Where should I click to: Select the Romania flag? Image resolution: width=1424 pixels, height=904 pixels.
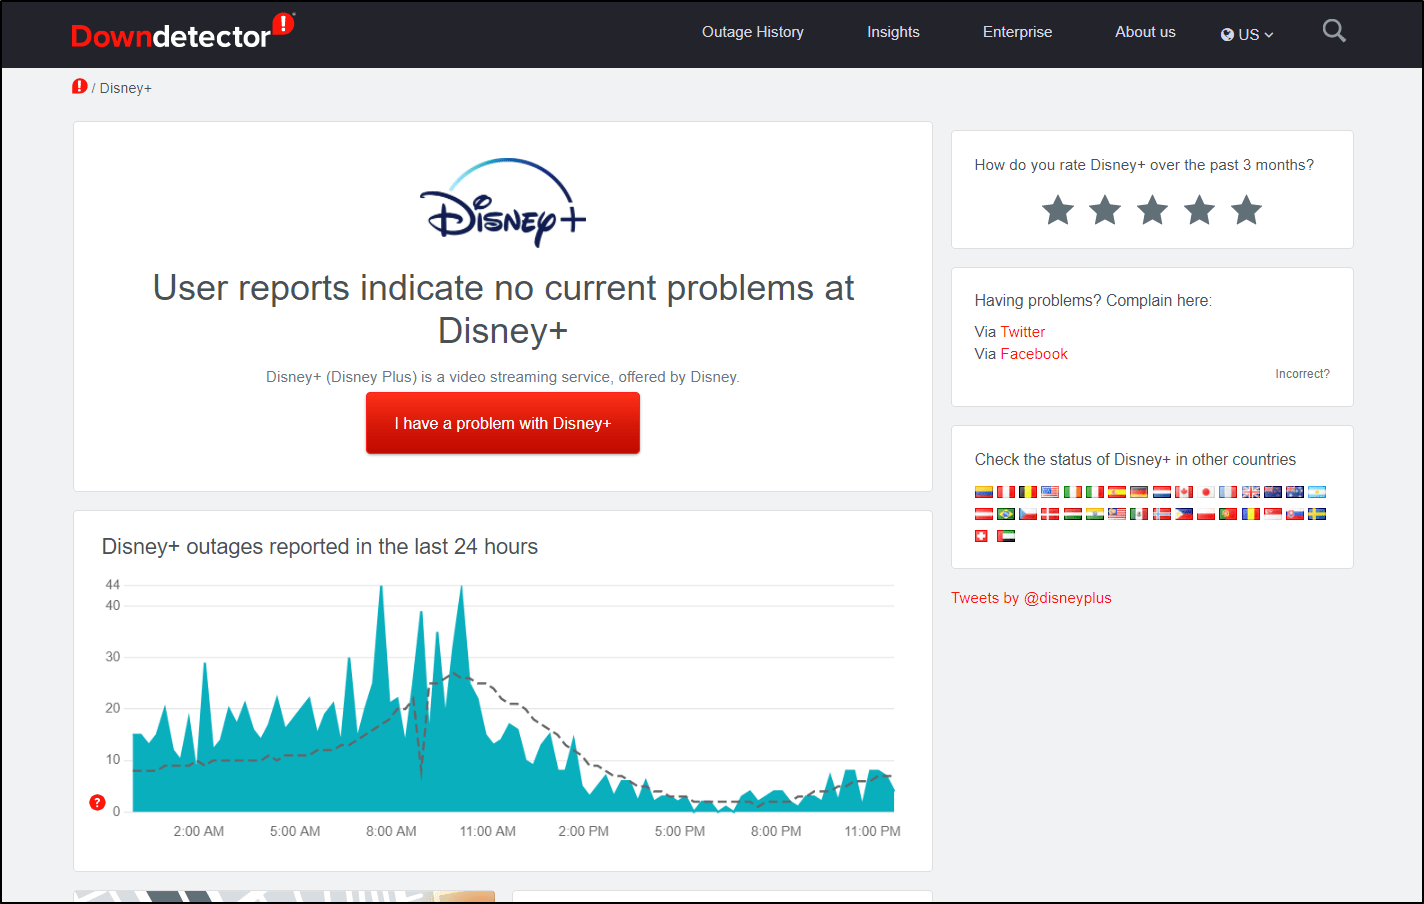click(1251, 514)
